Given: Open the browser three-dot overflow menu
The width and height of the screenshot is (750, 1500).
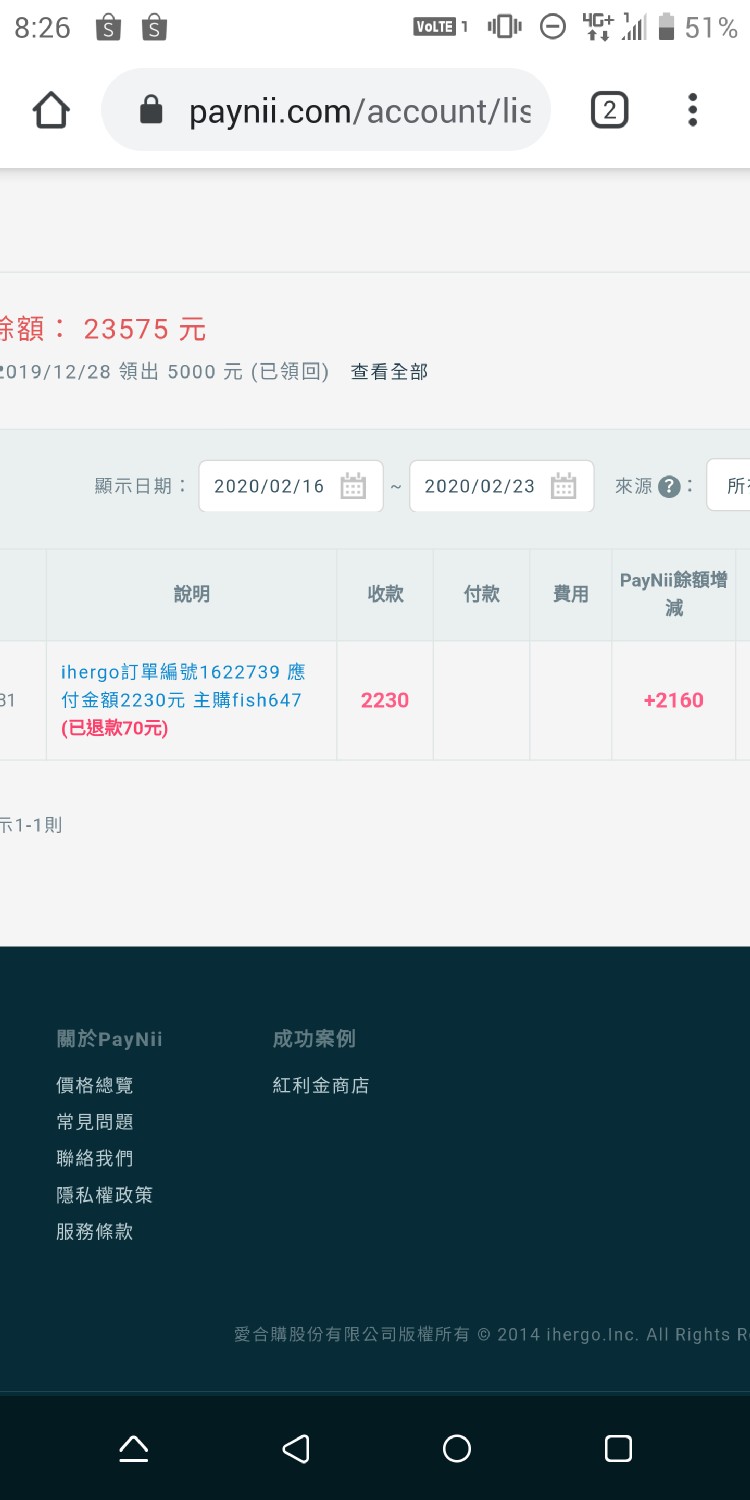Looking at the screenshot, I should click(692, 110).
